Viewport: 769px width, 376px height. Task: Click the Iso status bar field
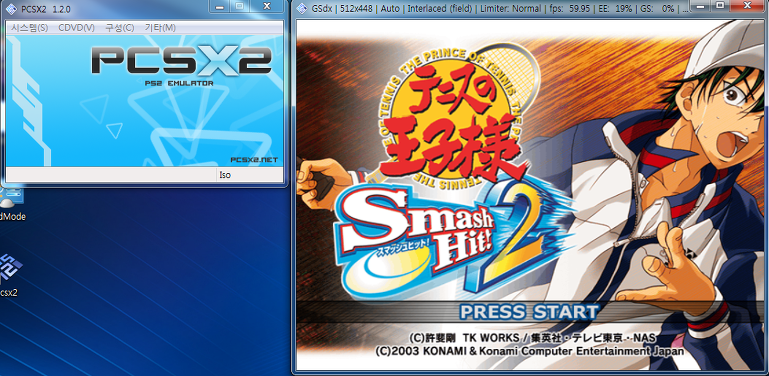249,175
